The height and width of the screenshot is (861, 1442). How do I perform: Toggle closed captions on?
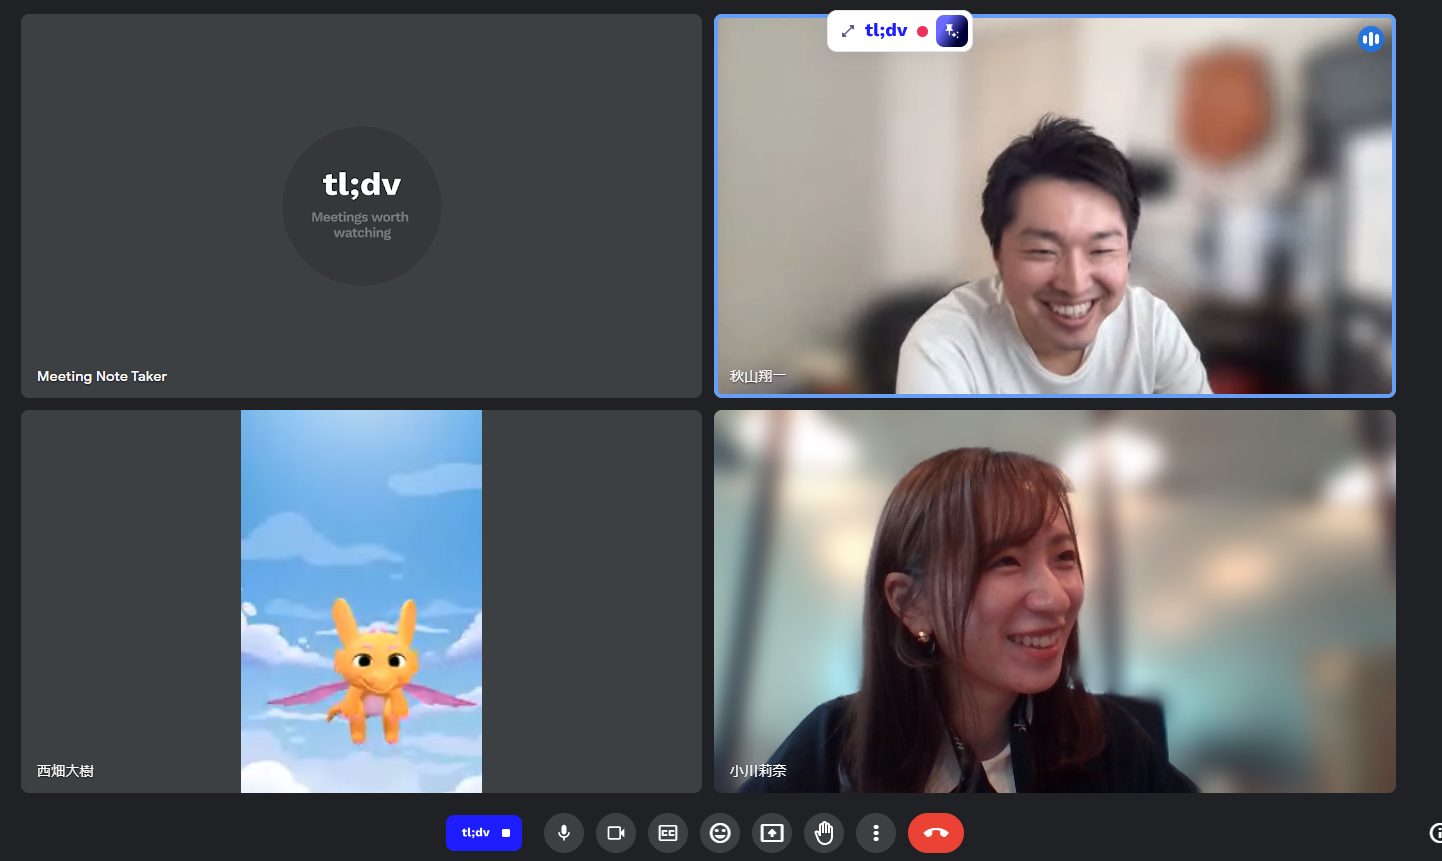coord(668,833)
